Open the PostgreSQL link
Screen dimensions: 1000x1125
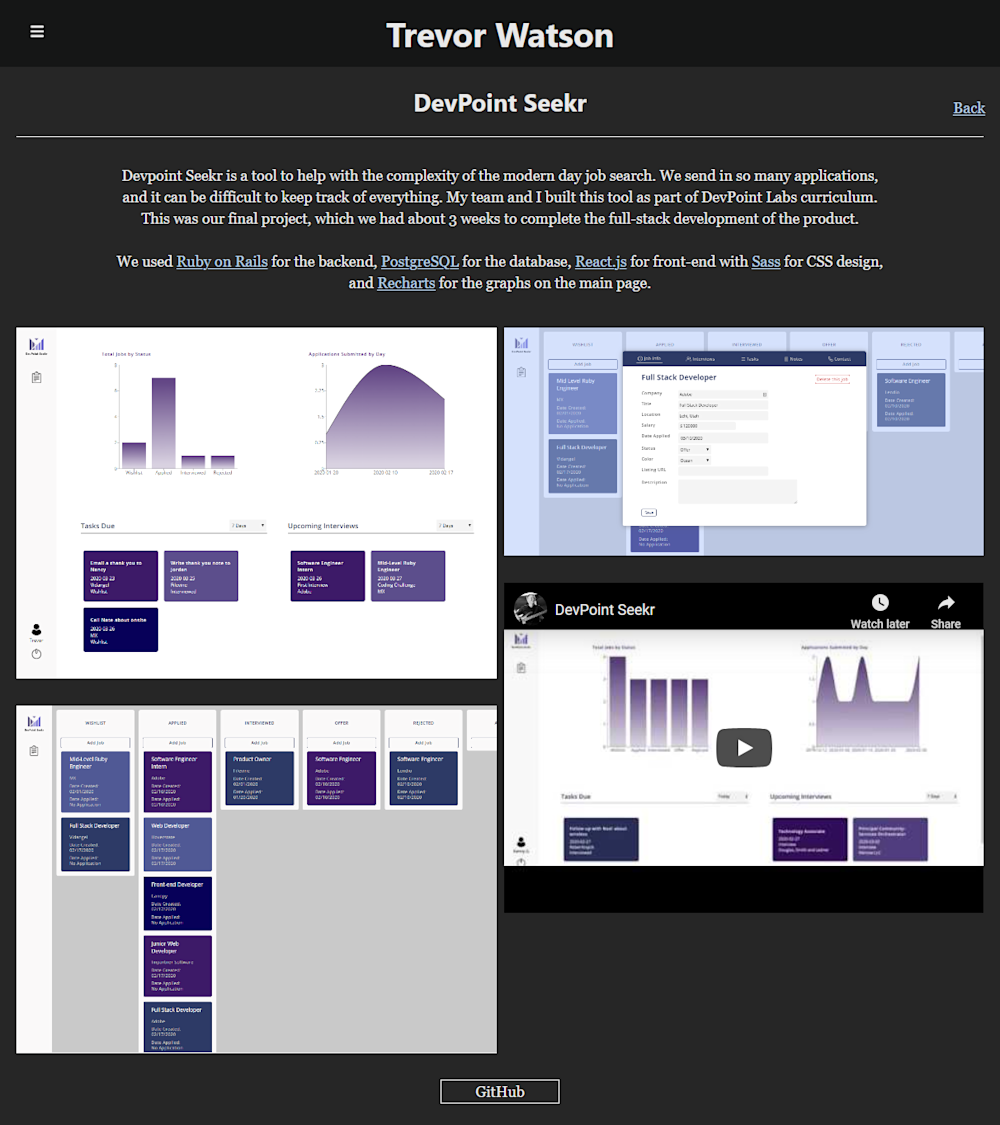click(420, 262)
